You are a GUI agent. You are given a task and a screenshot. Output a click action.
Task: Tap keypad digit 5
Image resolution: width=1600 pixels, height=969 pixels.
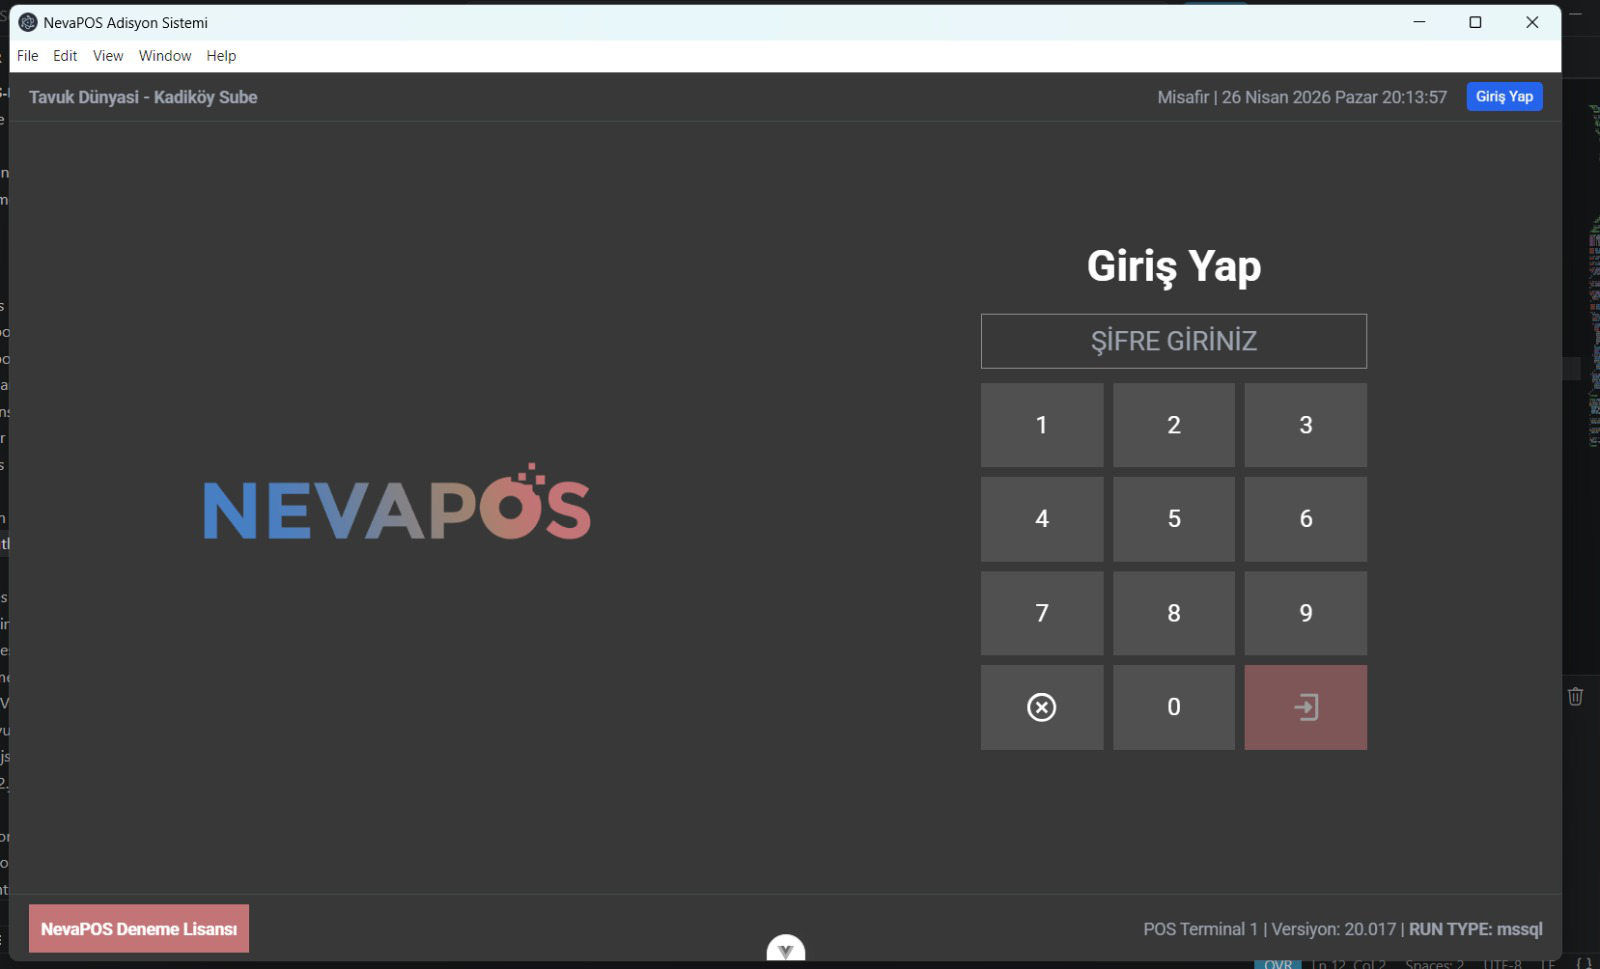1174,519
